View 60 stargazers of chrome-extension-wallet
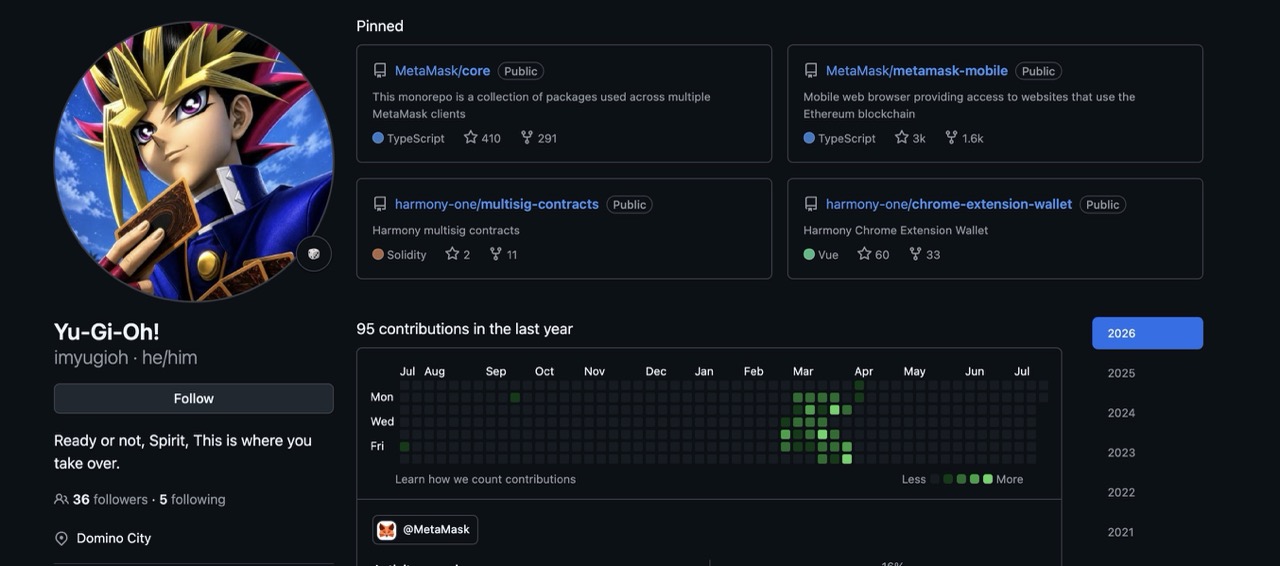This screenshot has width=1280, height=566. pos(873,254)
